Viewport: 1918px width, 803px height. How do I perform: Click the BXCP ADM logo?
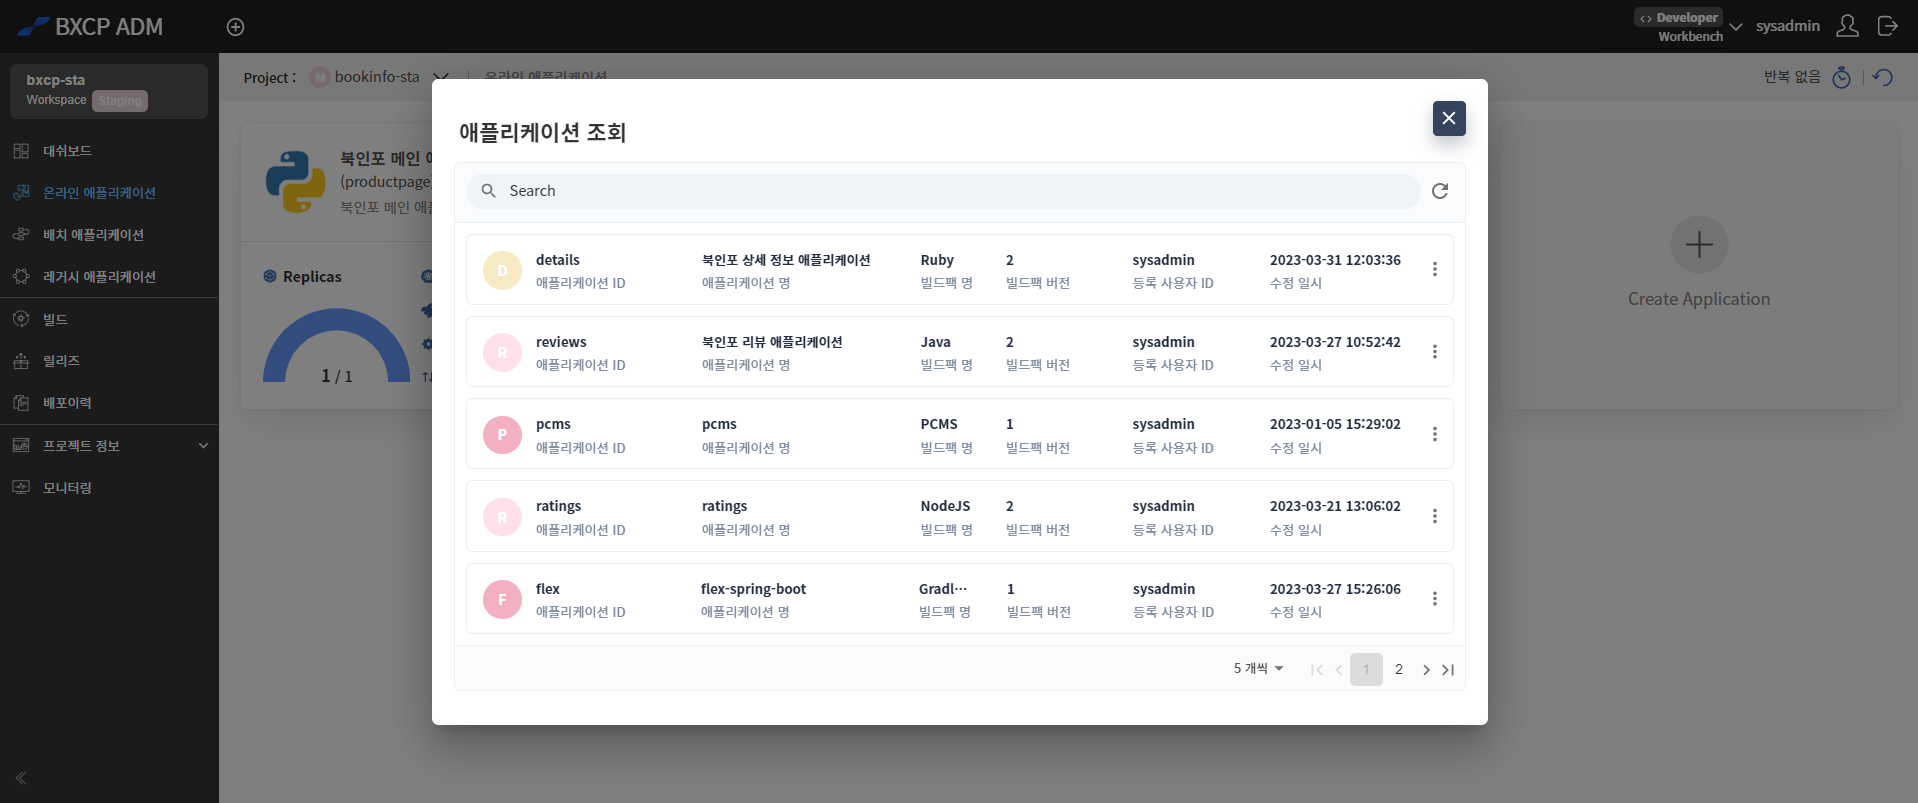pyautogui.click(x=91, y=27)
